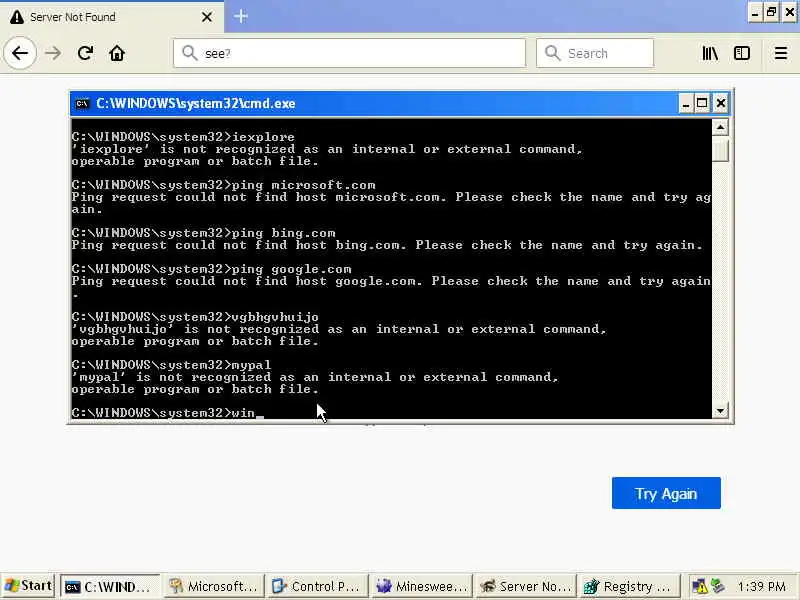800x600 pixels.
Task: Minimize the browser window
Action: (x=755, y=13)
